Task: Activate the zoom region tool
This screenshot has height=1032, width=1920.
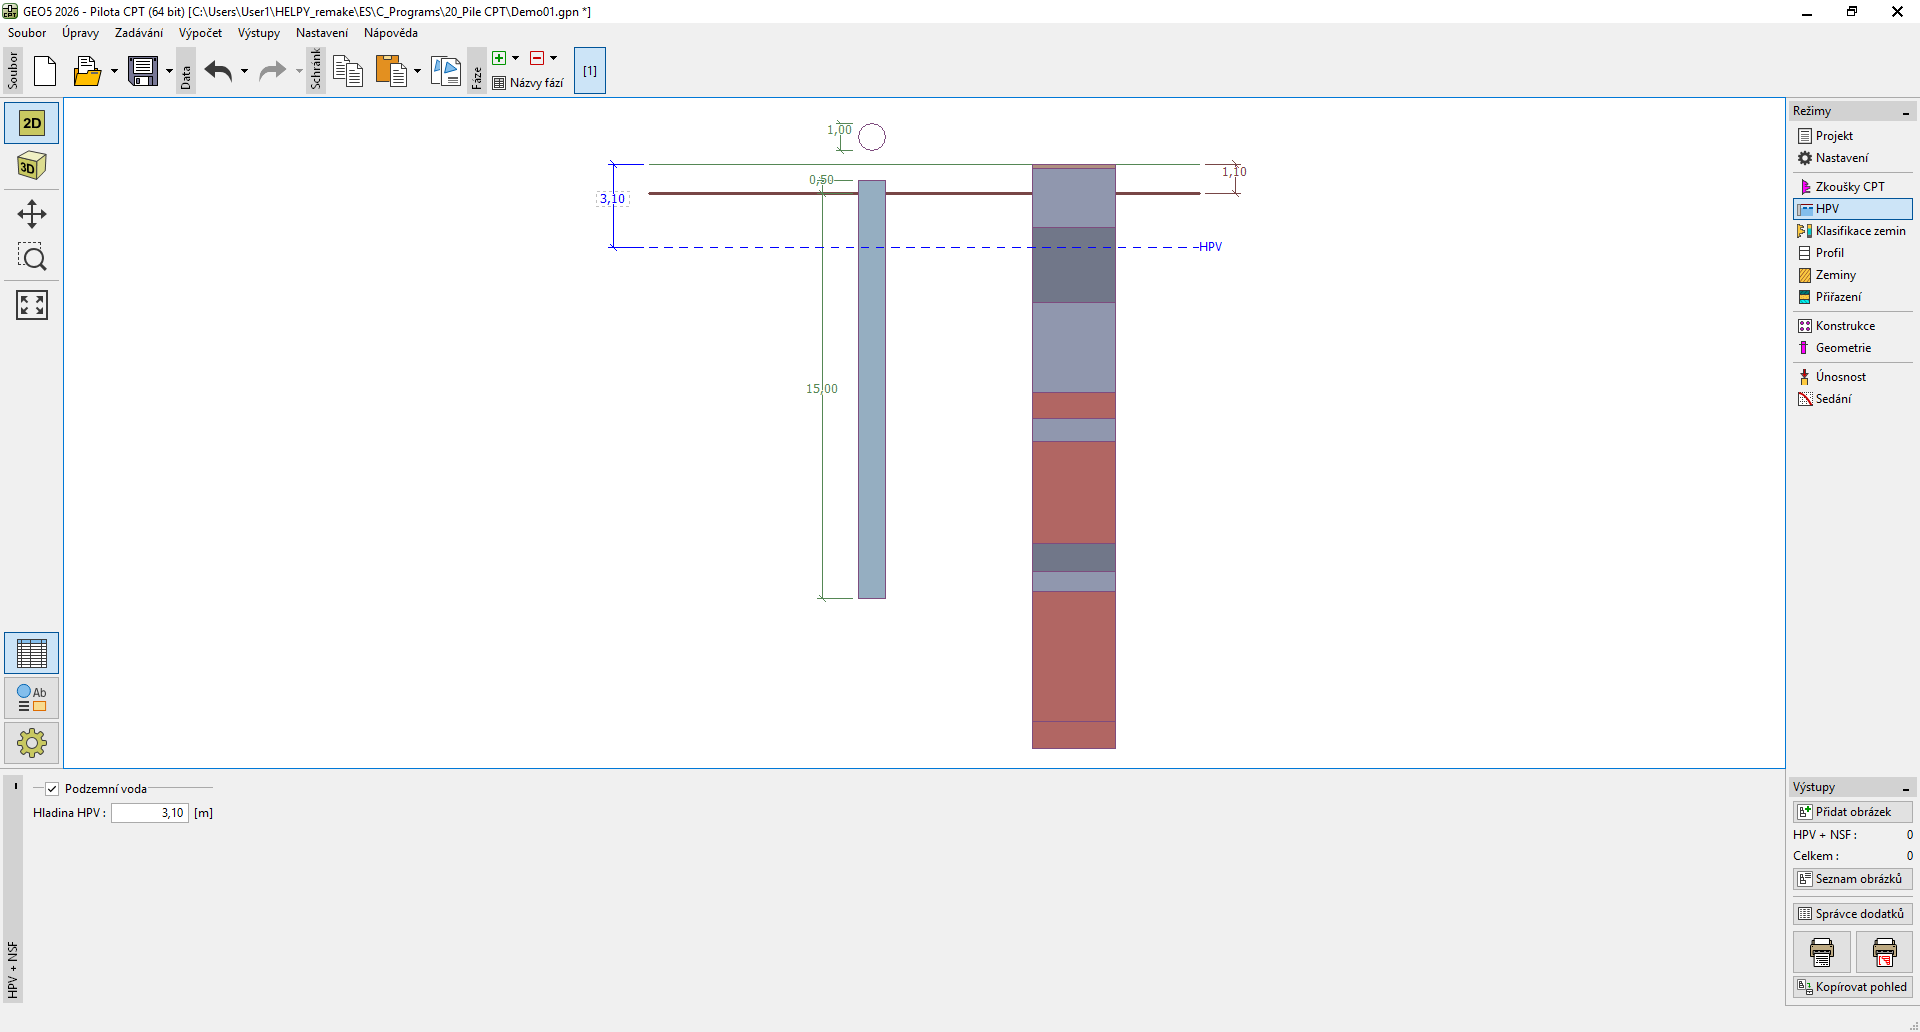Action: (x=32, y=258)
